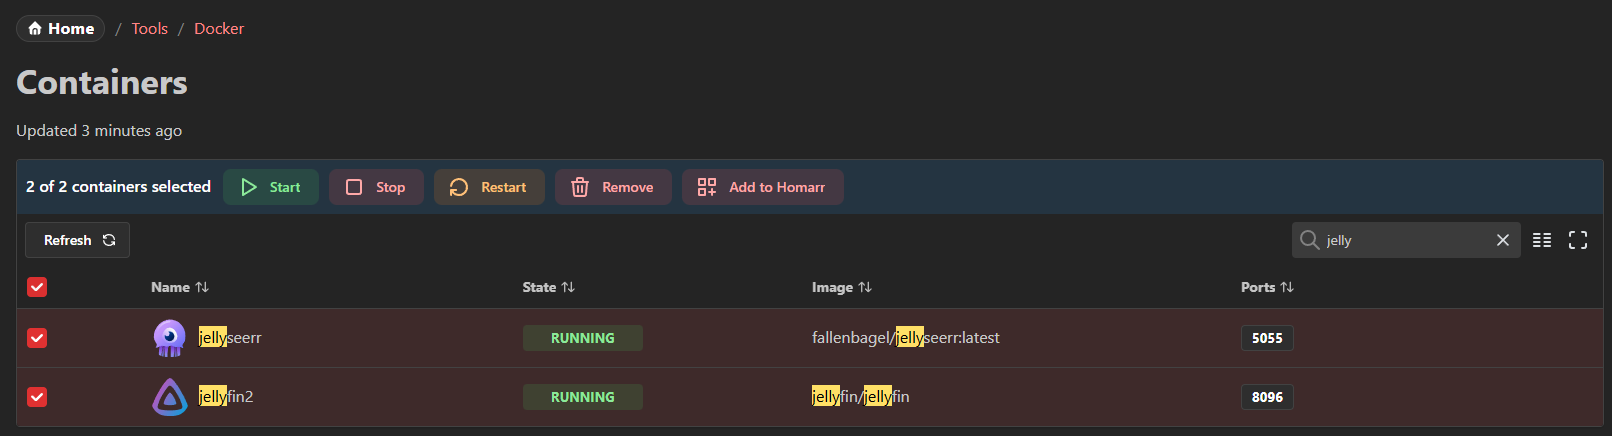Sort the table by State
Viewport: 1612px width, 436px height.
(x=568, y=287)
